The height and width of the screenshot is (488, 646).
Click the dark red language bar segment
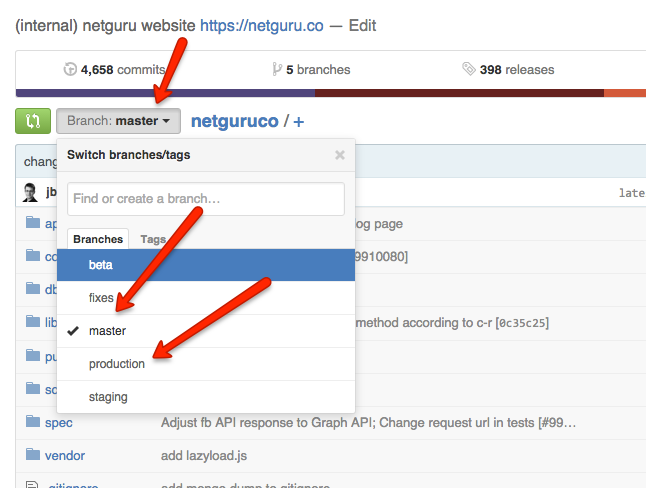(459, 93)
